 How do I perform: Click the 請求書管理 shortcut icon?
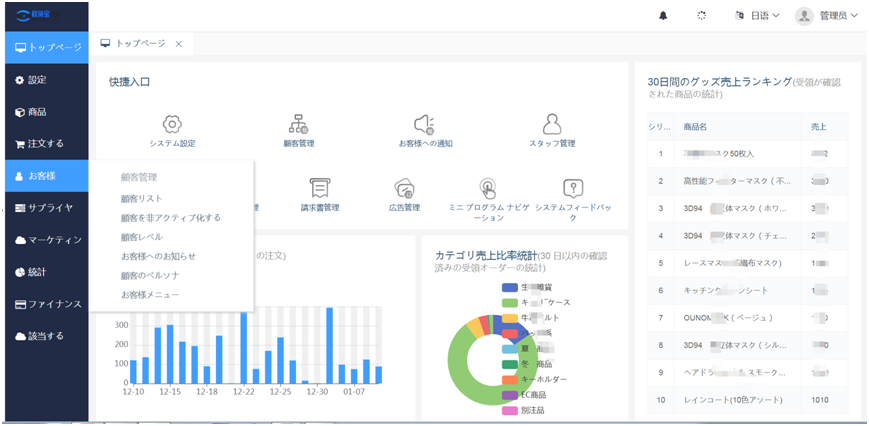click(x=320, y=188)
